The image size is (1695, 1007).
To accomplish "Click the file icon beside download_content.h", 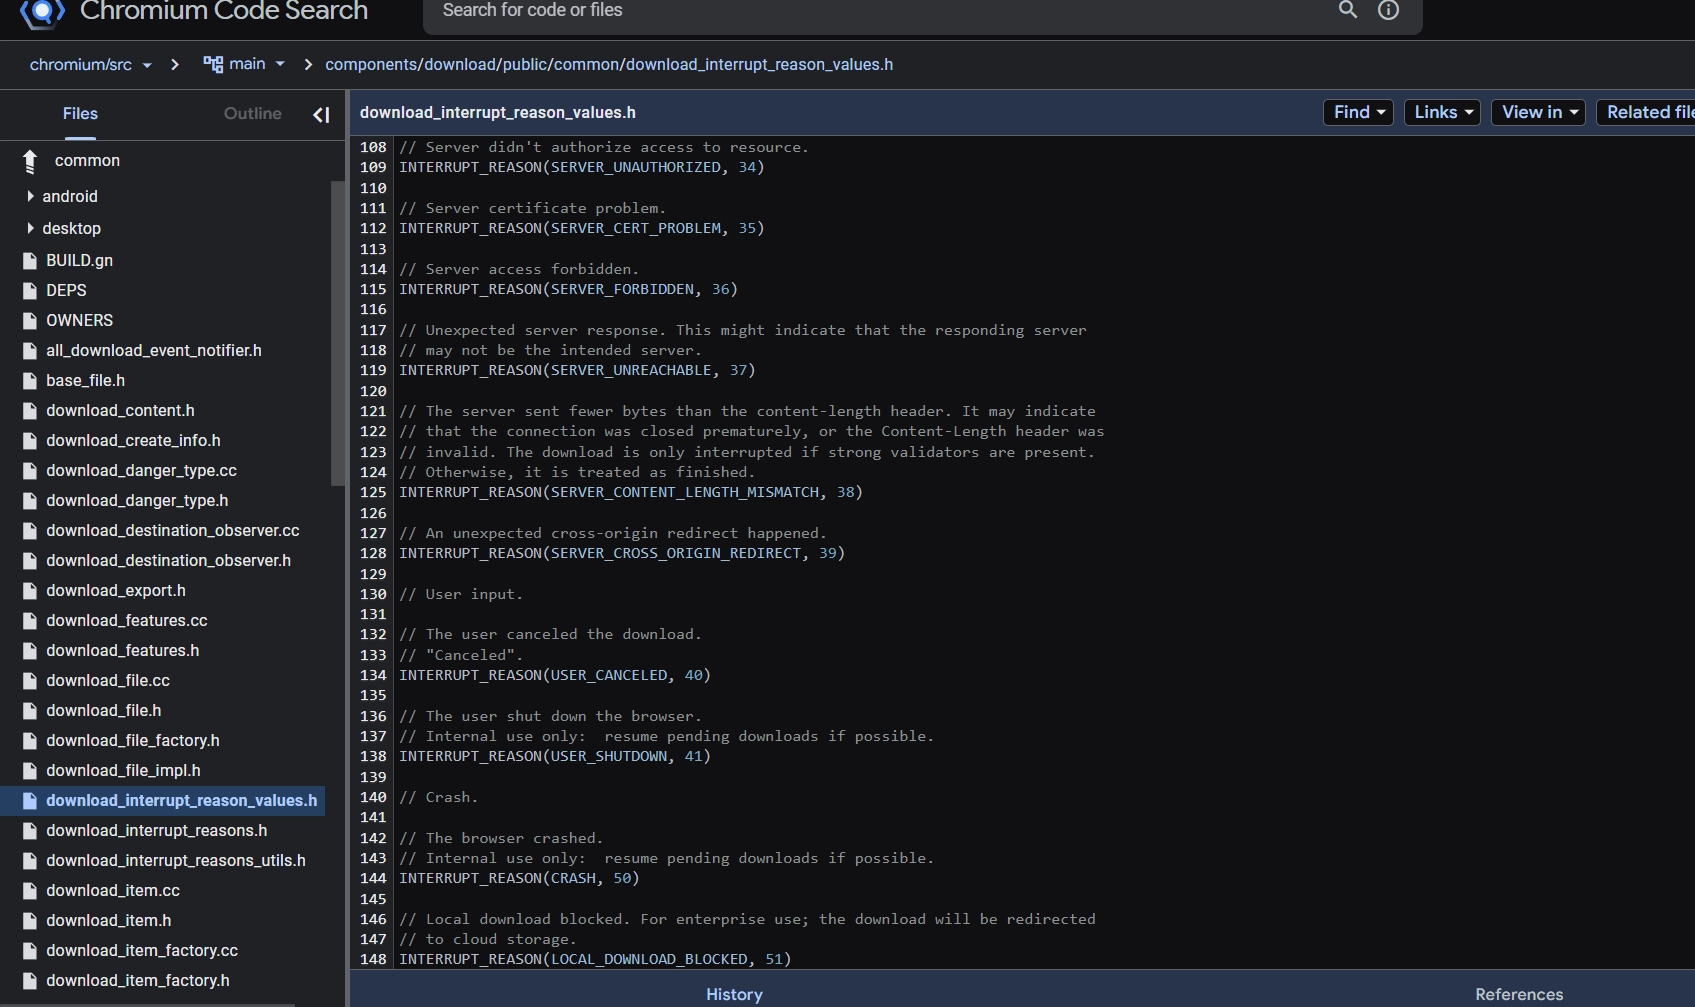I will coord(30,411).
